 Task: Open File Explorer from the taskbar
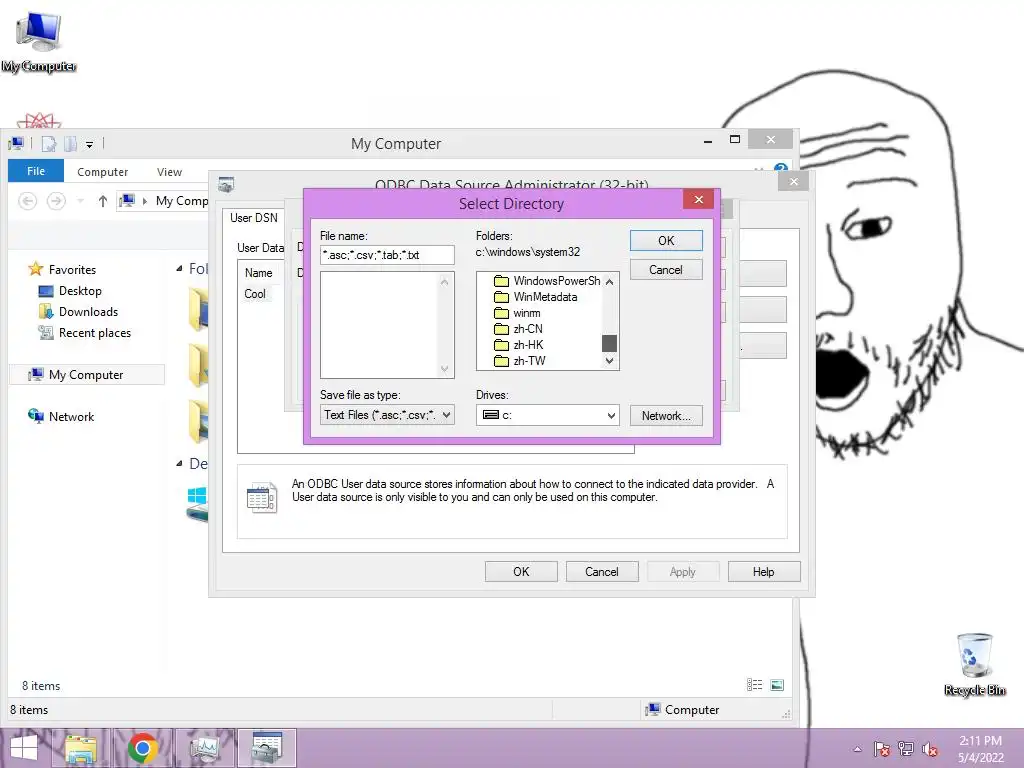(x=81, y=748)
